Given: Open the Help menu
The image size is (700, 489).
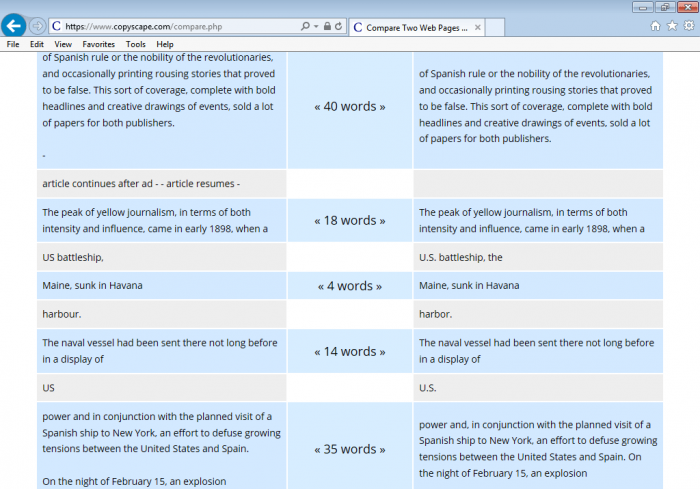Looking at the screenshot, I should 165,44.
